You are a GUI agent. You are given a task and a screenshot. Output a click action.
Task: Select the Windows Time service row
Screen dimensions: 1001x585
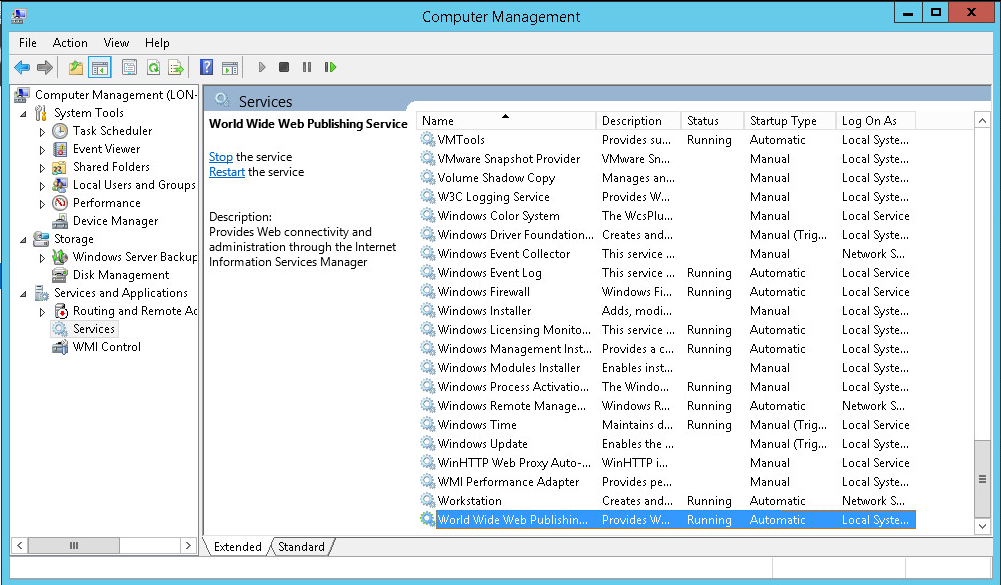(x=666, y=425)
